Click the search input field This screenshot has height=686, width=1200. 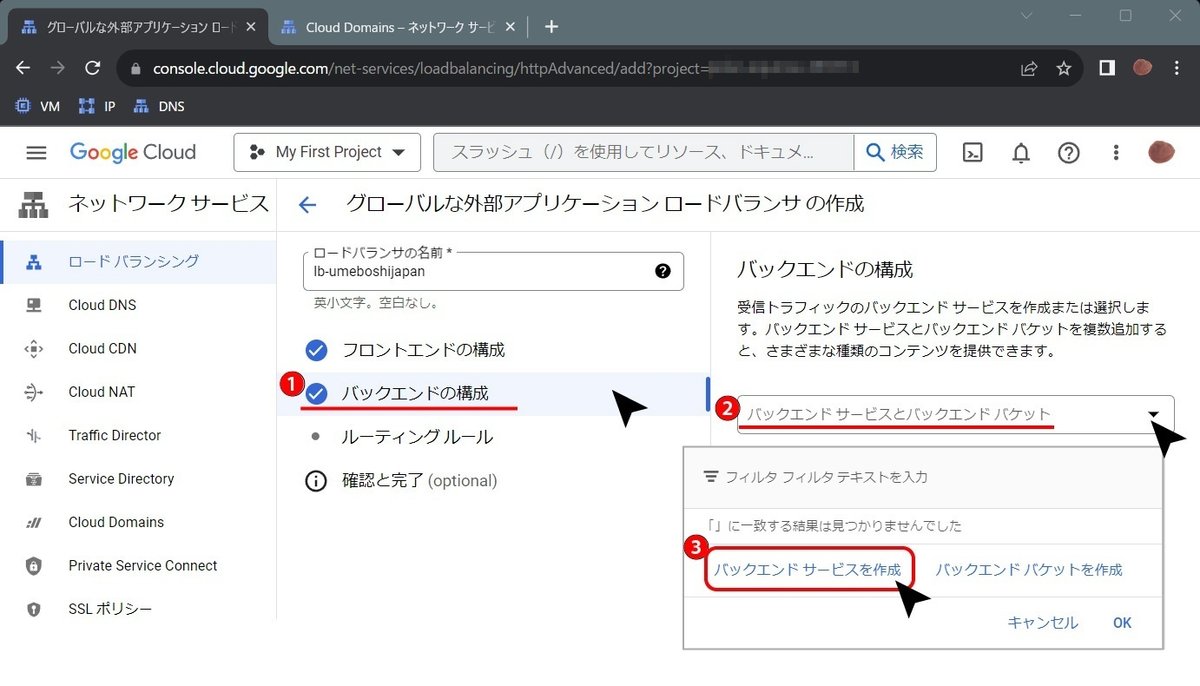click(x=643, y=152)
